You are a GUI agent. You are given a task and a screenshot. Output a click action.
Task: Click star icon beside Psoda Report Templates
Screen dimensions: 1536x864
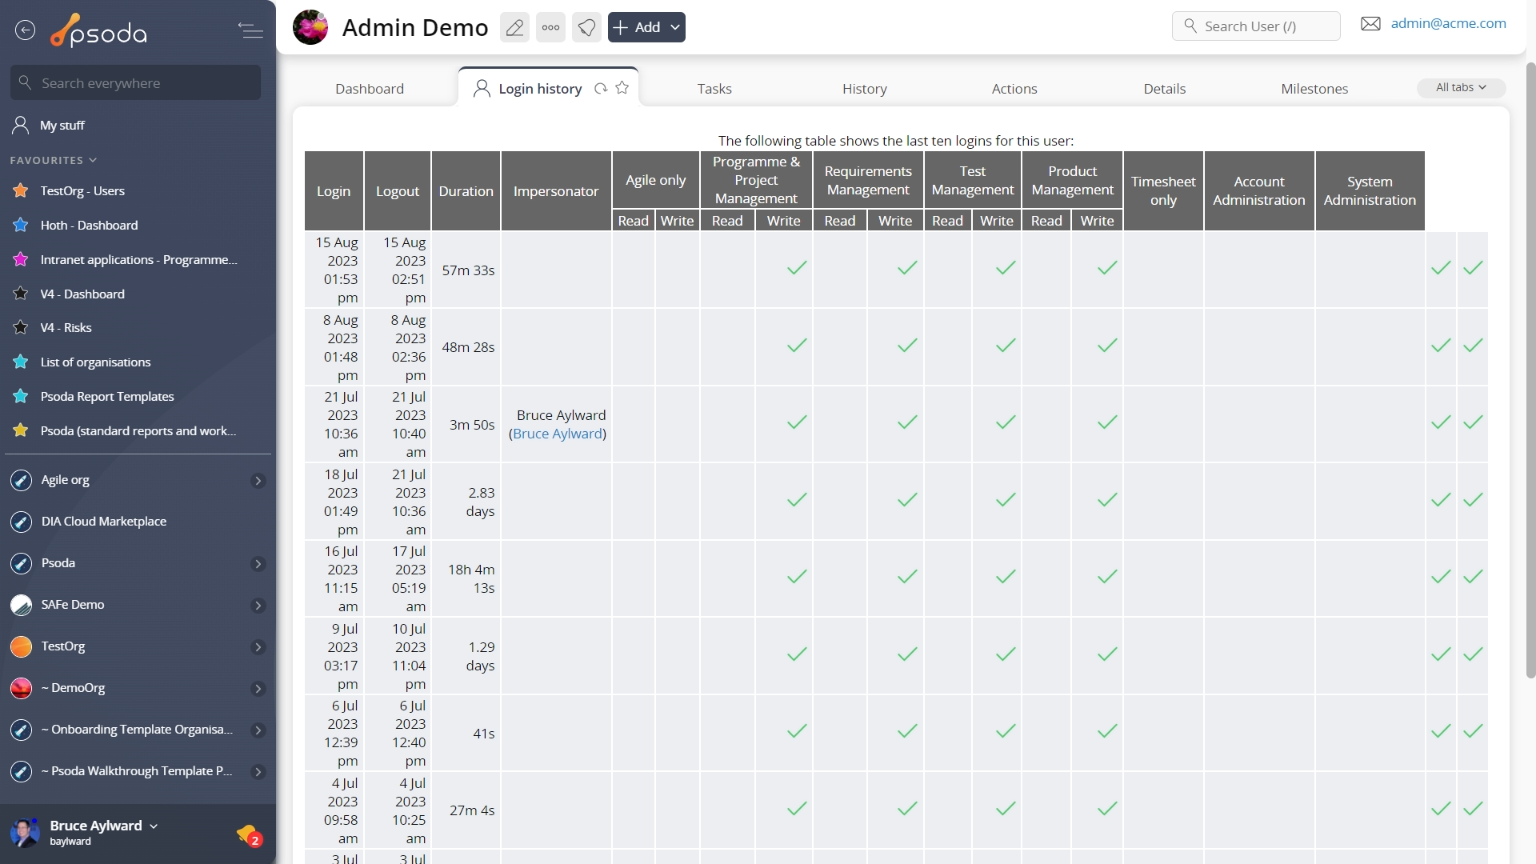(x=20, y=397)
